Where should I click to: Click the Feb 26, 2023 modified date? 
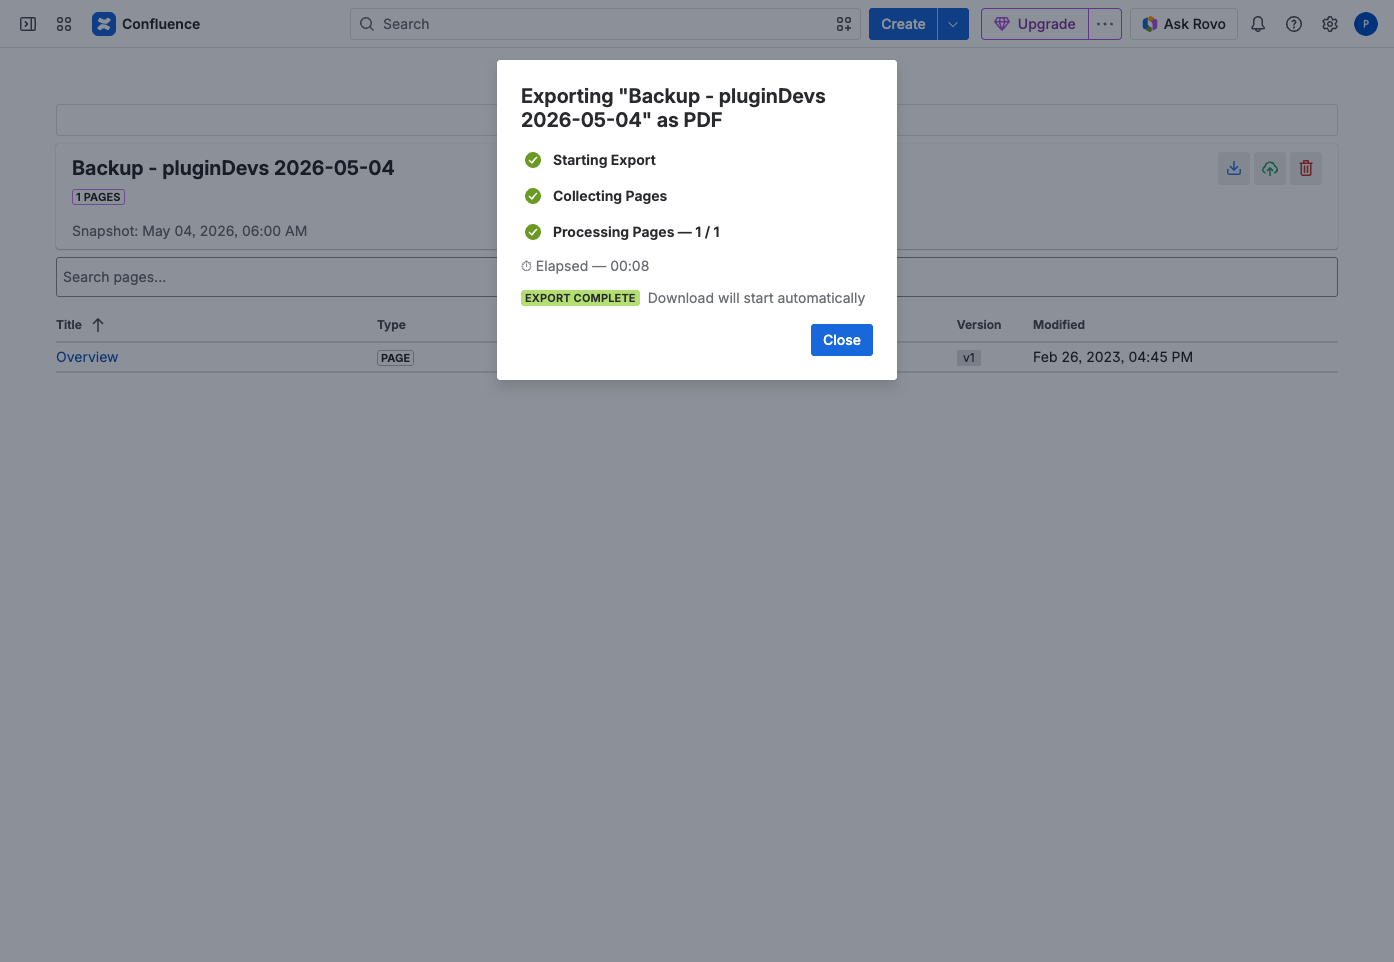[1113, 357]
